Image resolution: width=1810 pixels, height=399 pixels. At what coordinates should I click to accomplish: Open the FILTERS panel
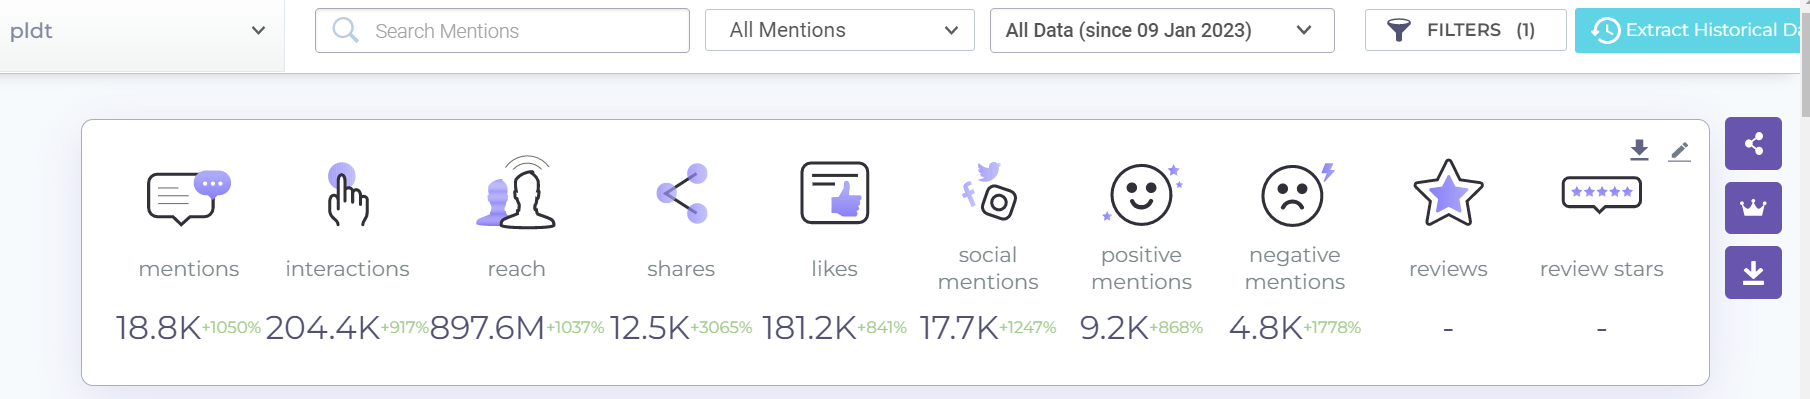coord(1465,30)
